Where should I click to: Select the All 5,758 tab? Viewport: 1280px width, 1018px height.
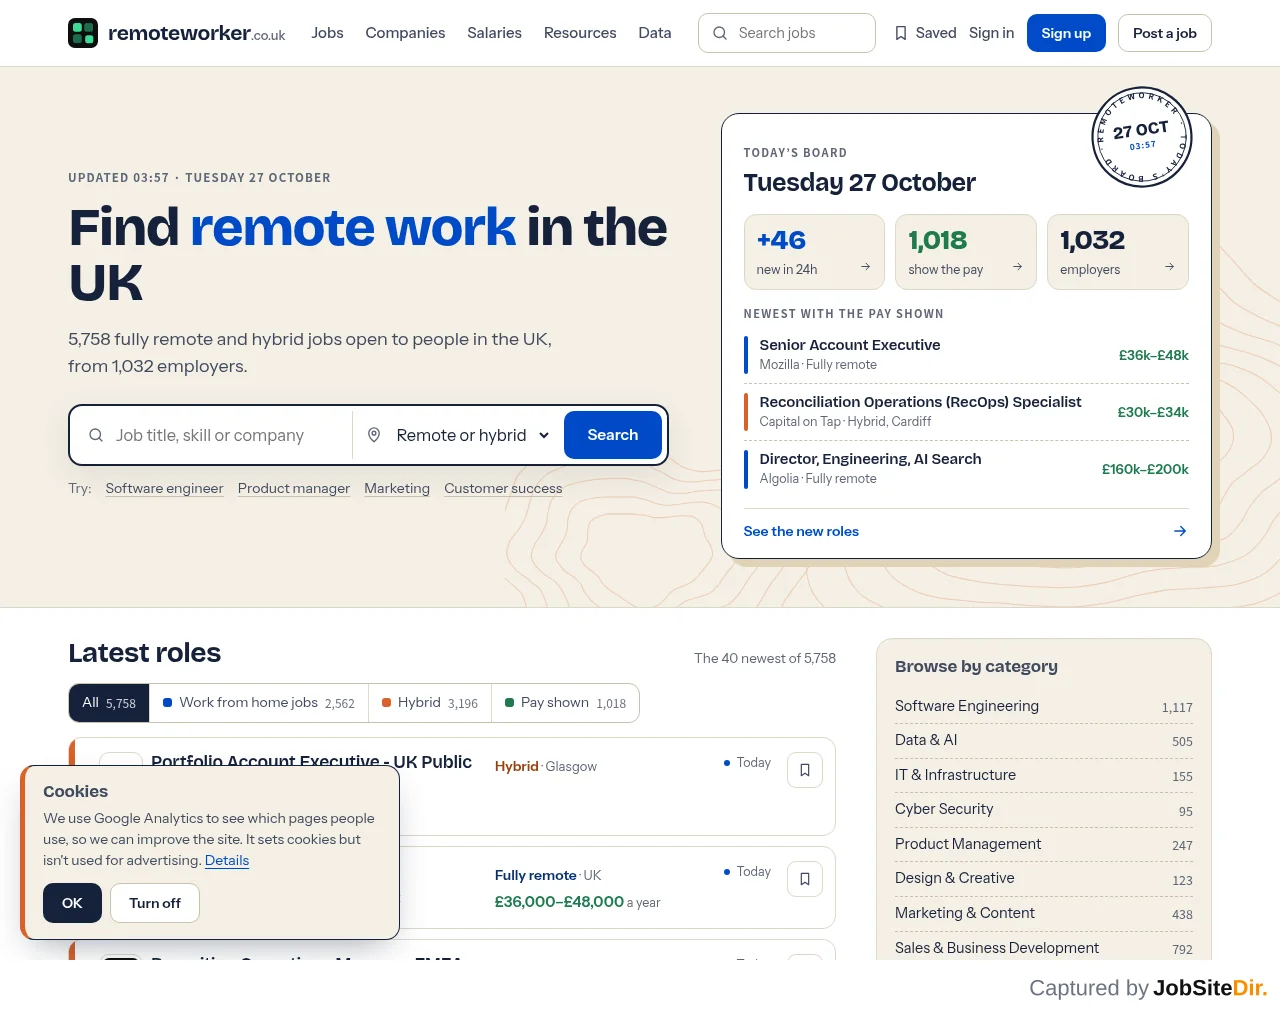click(x=109, y=703)
